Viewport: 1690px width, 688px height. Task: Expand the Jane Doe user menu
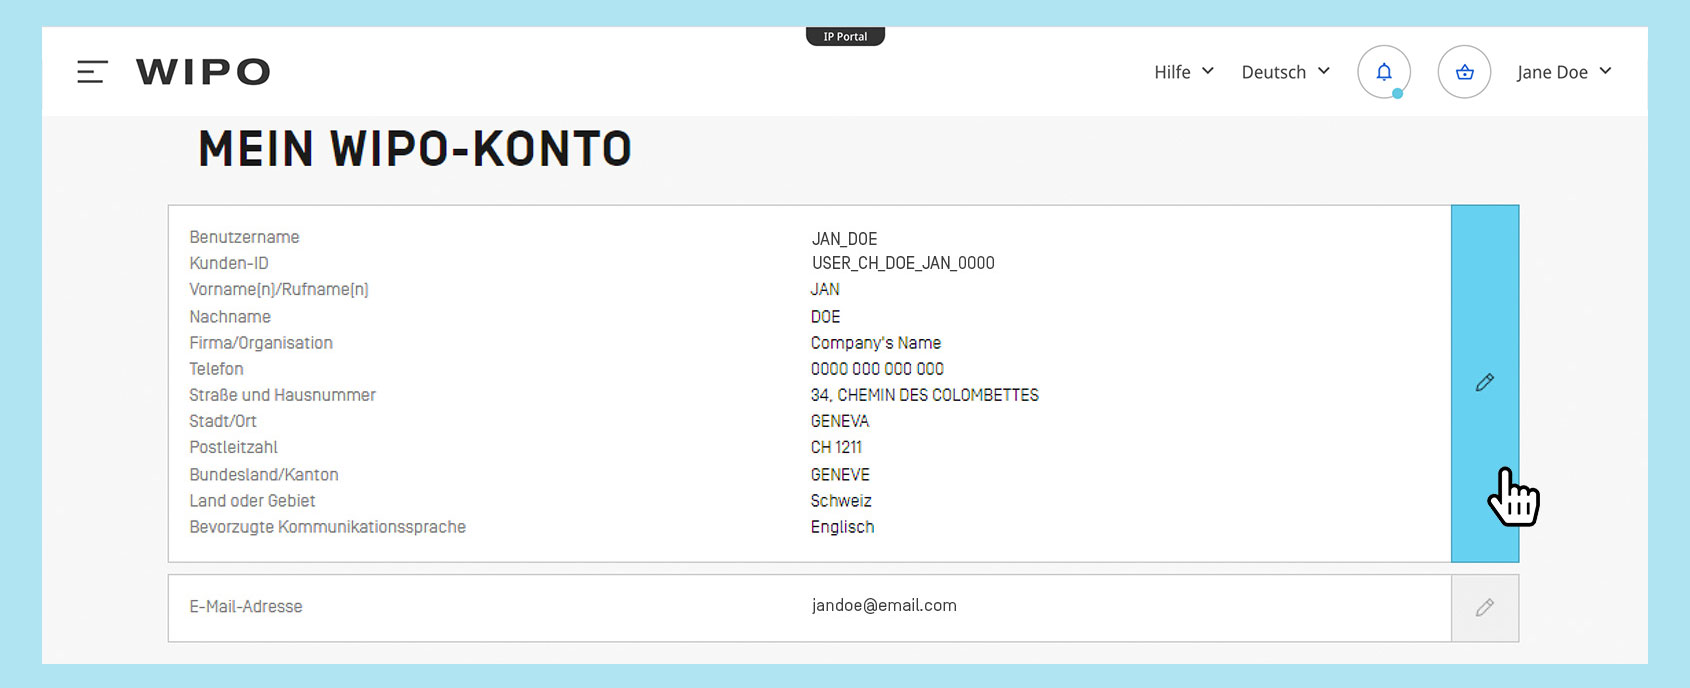pos(1563,72)
